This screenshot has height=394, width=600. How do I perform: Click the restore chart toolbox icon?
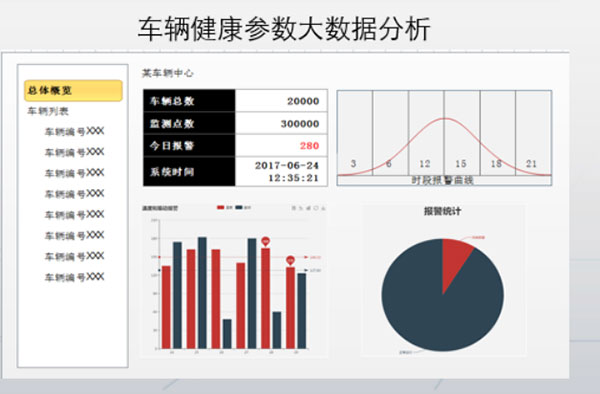[x=316, y=208]
